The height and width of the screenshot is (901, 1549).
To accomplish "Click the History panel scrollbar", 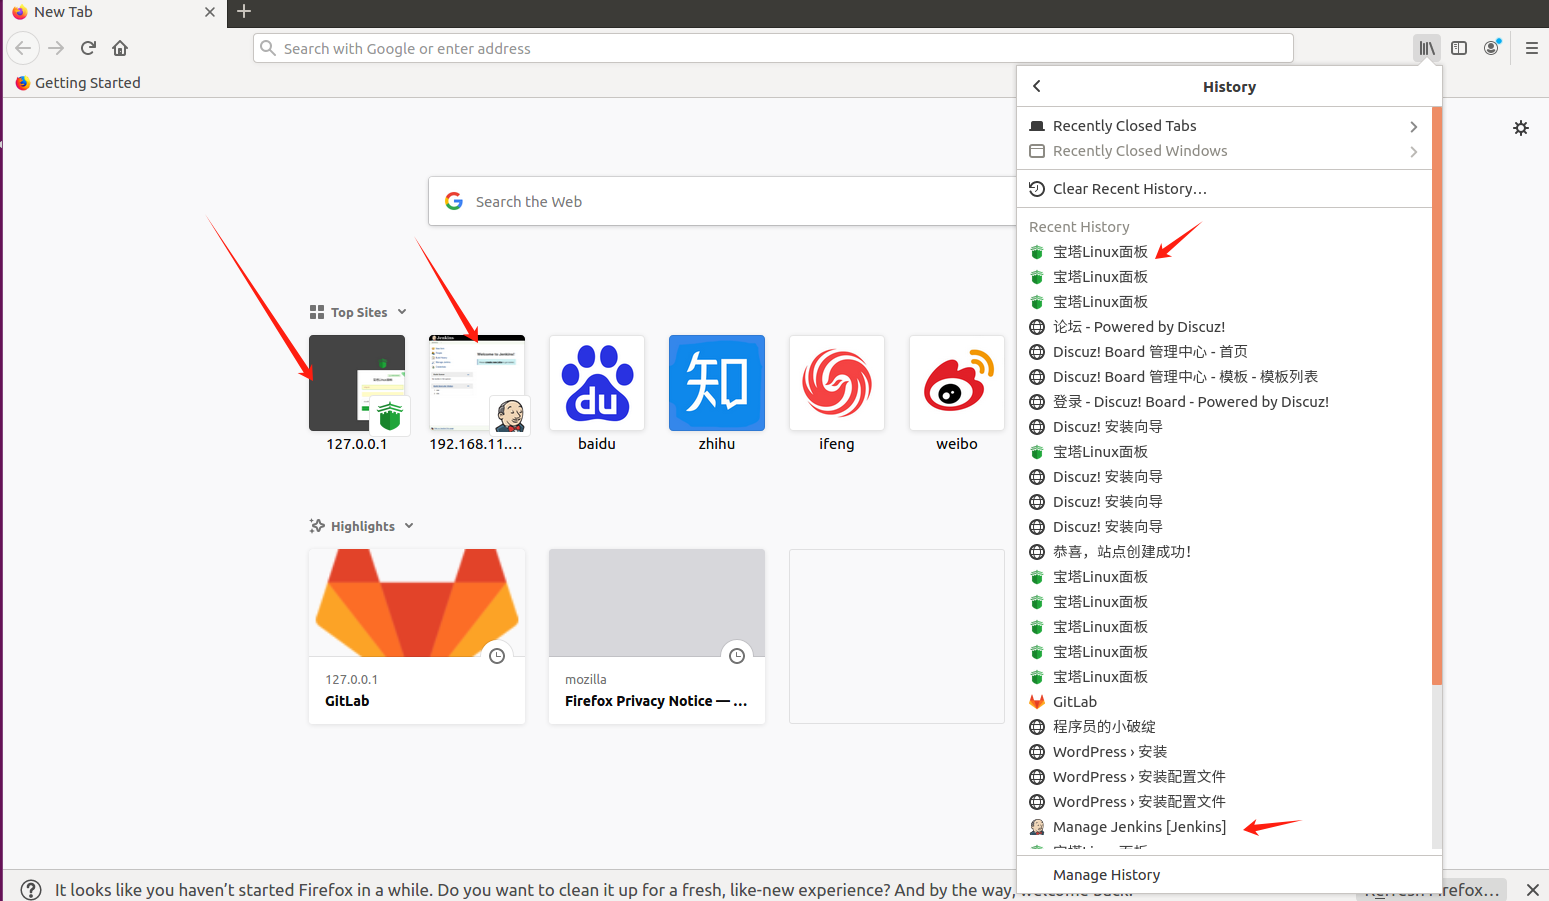I will 1437,396.
